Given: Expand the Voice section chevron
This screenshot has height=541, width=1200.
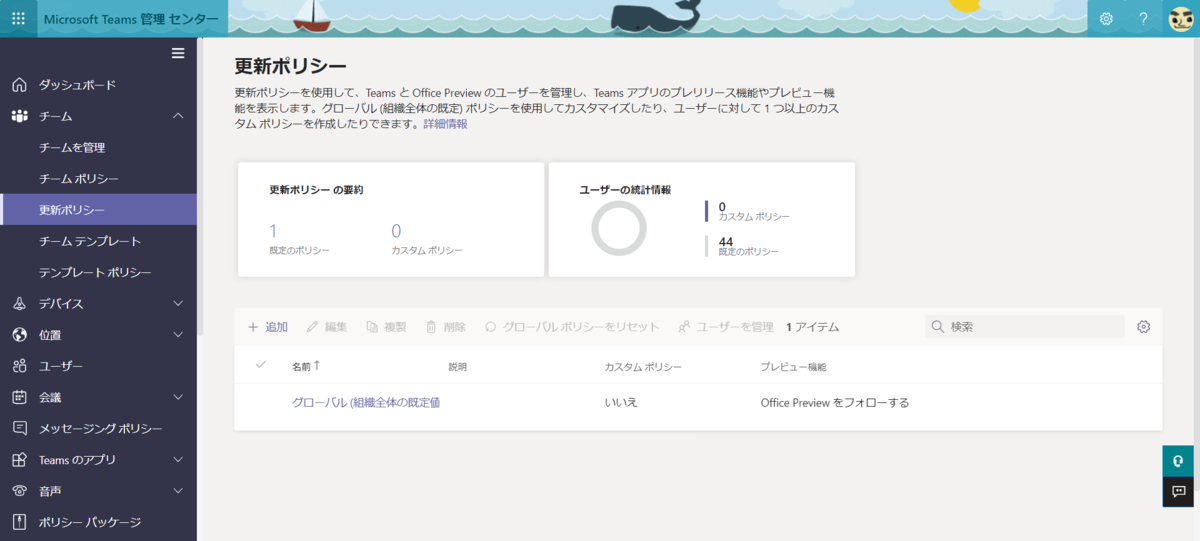Looking at the screenshot, I should 178,491.
